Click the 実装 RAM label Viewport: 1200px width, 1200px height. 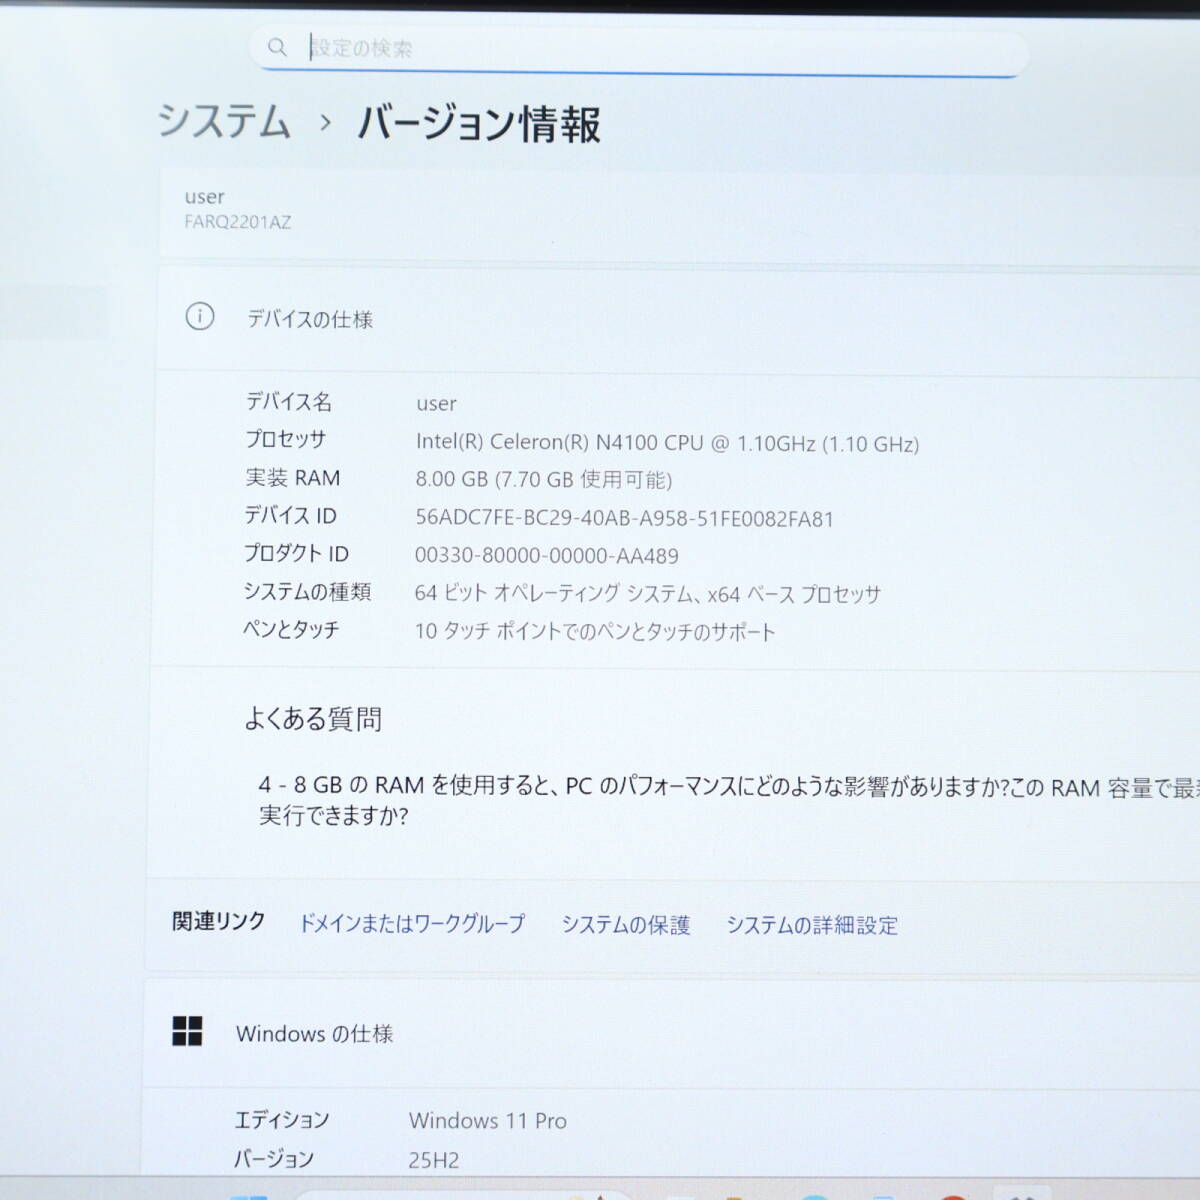[293, 478]
